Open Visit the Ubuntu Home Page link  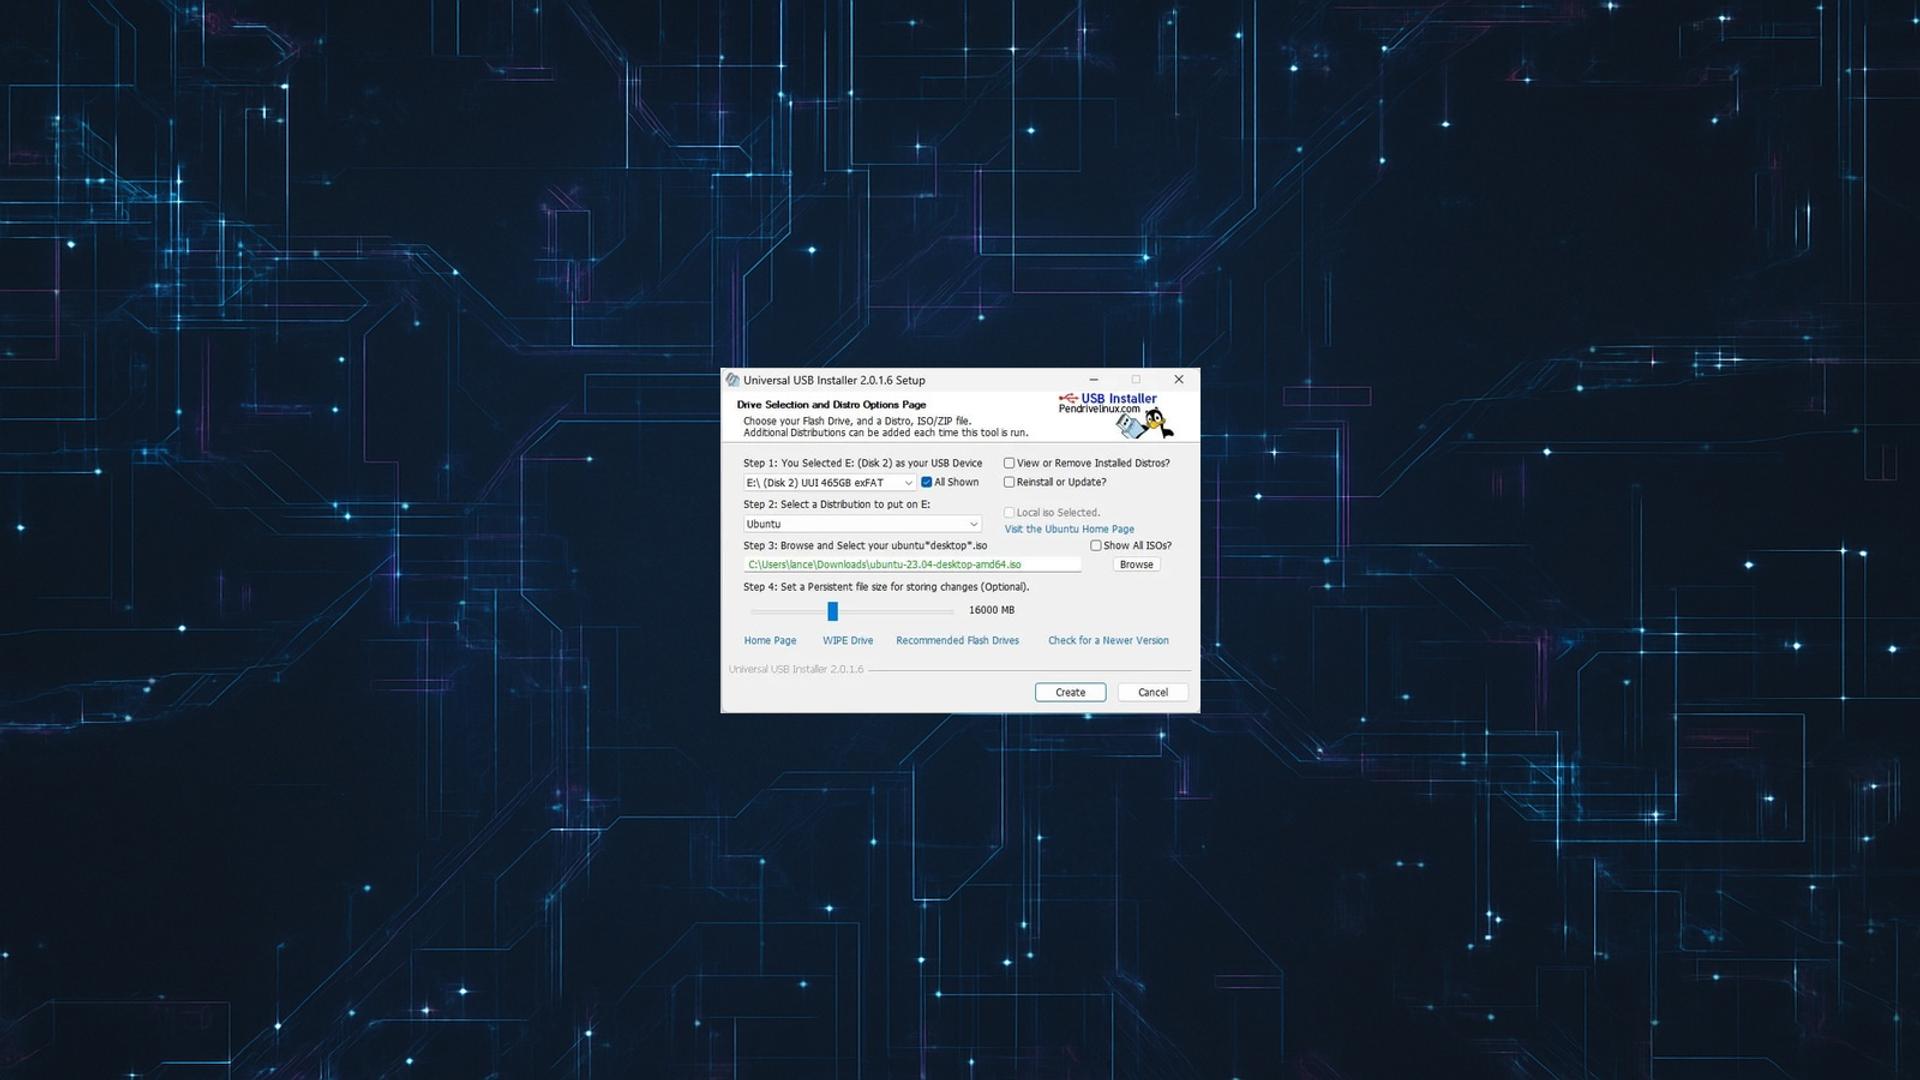pyautogui.click(x=1069, y=529)
